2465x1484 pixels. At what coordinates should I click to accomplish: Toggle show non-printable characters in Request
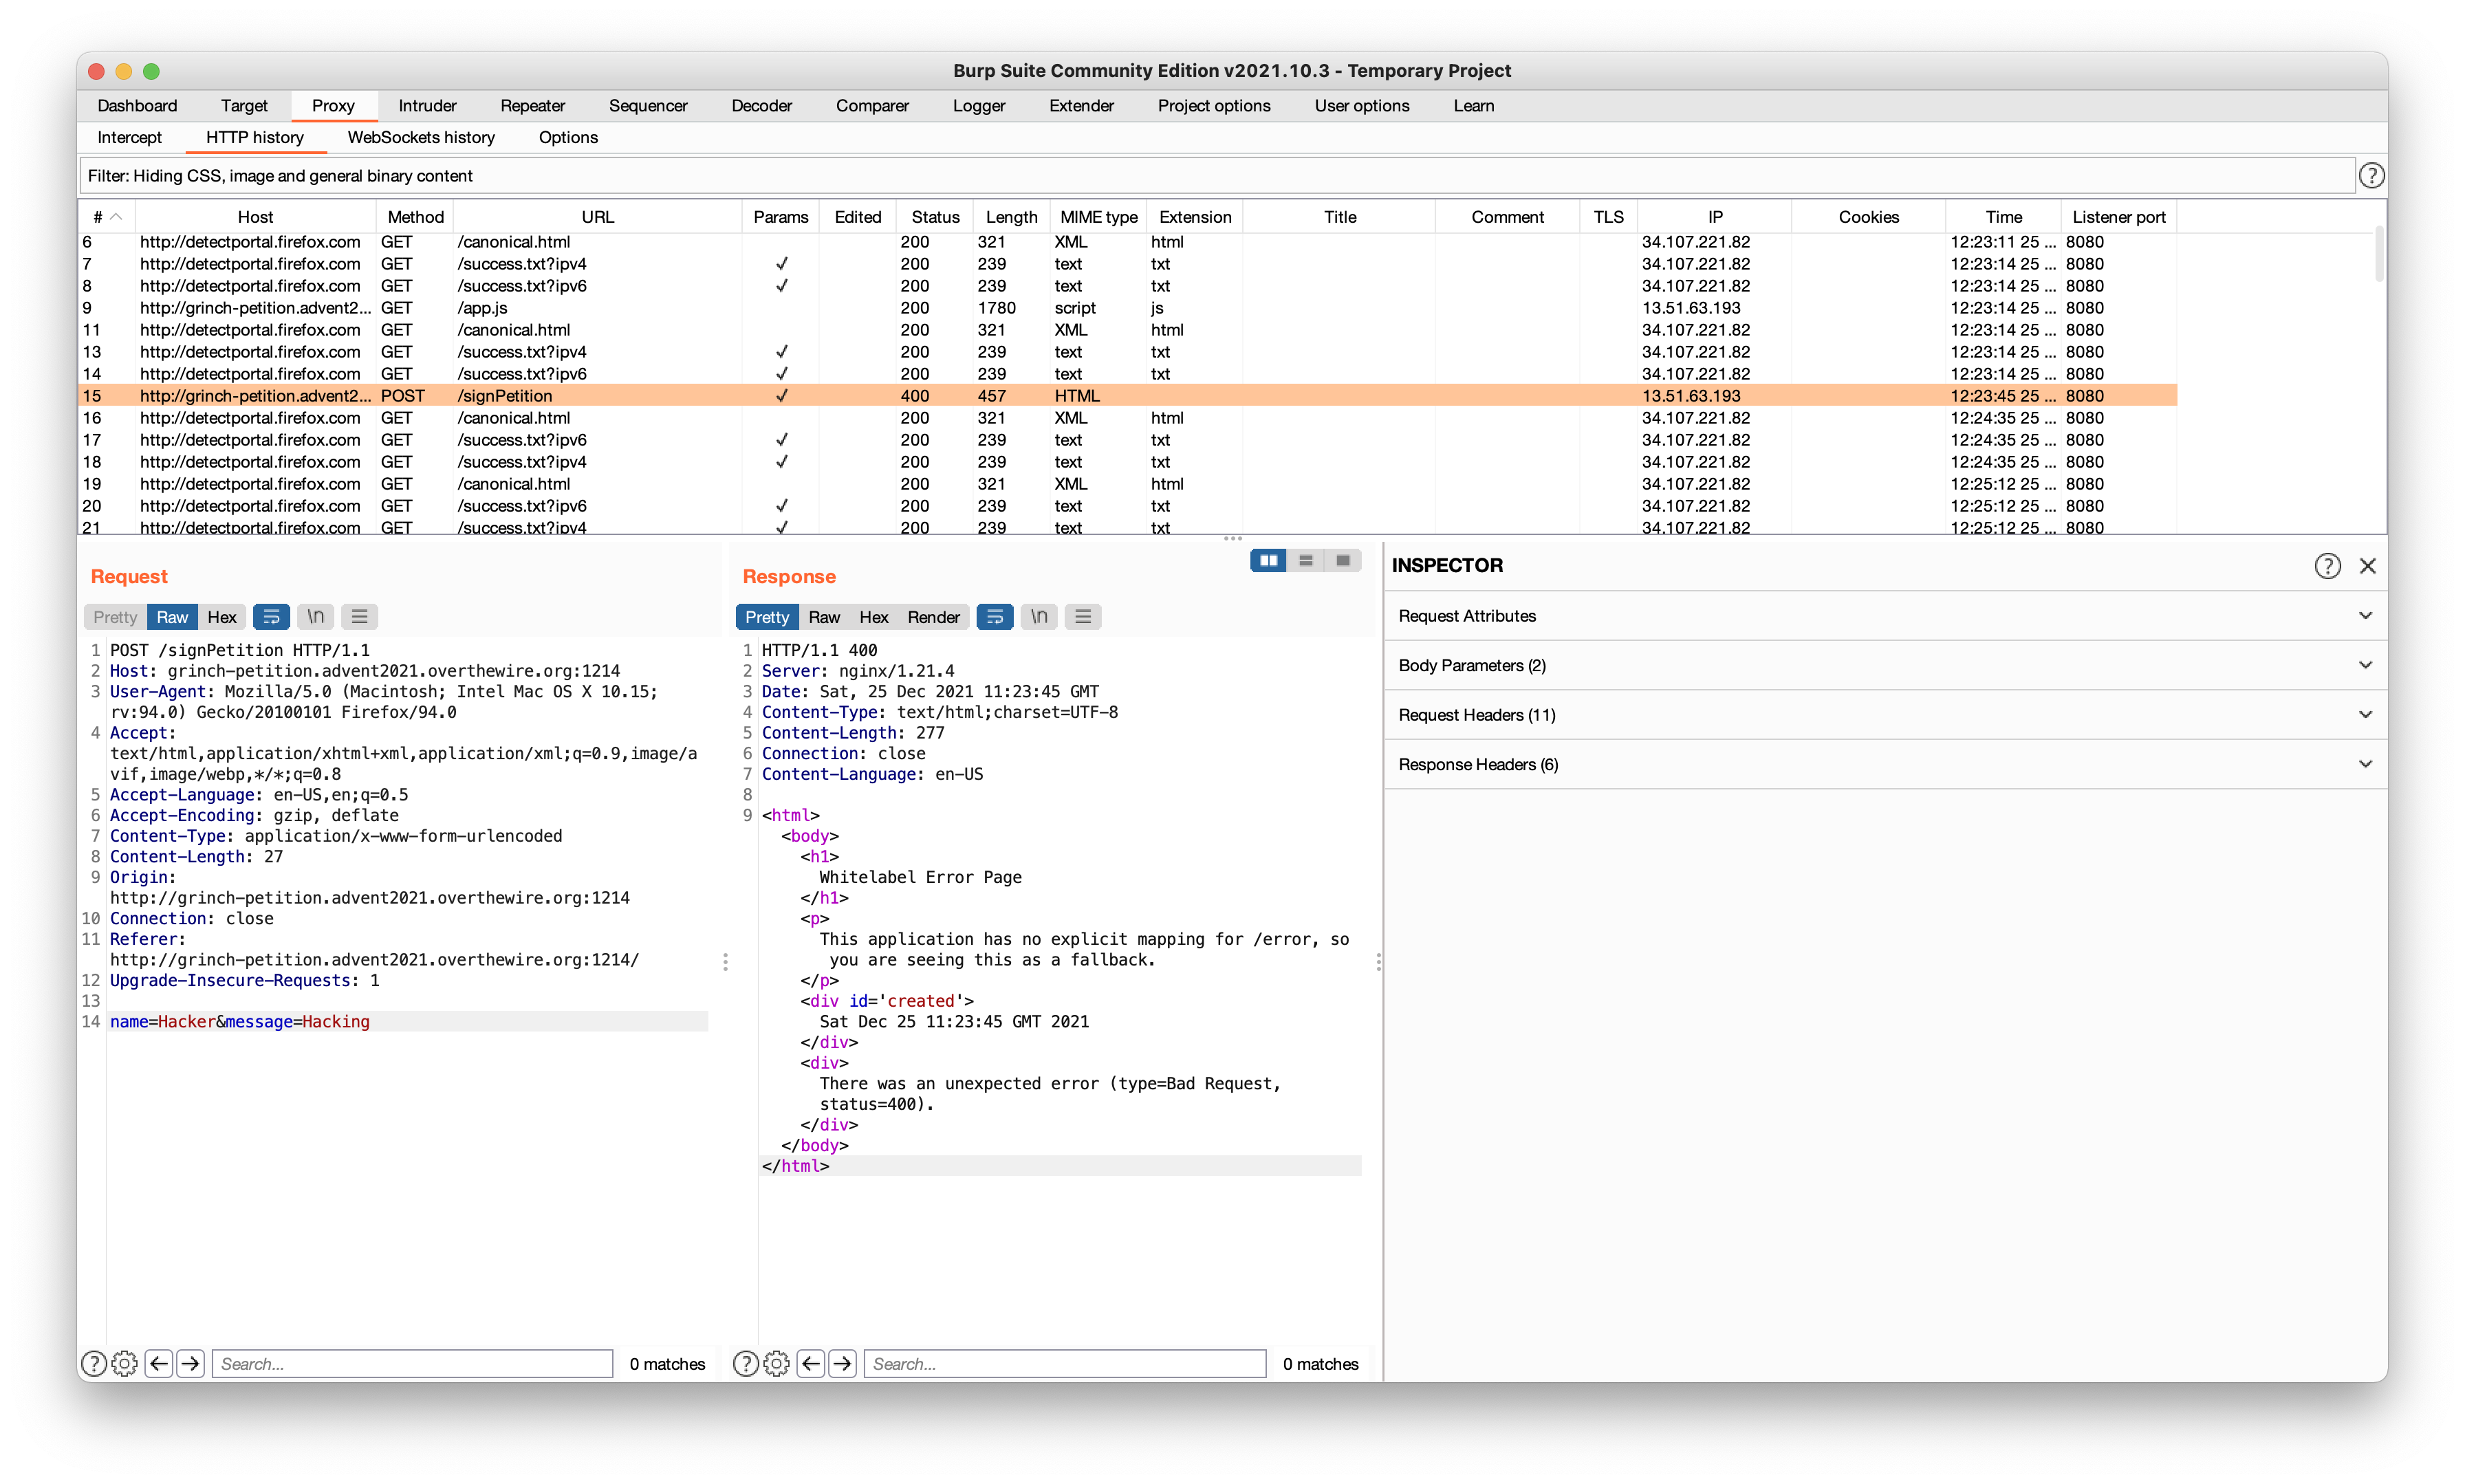[x=315, y=617]
